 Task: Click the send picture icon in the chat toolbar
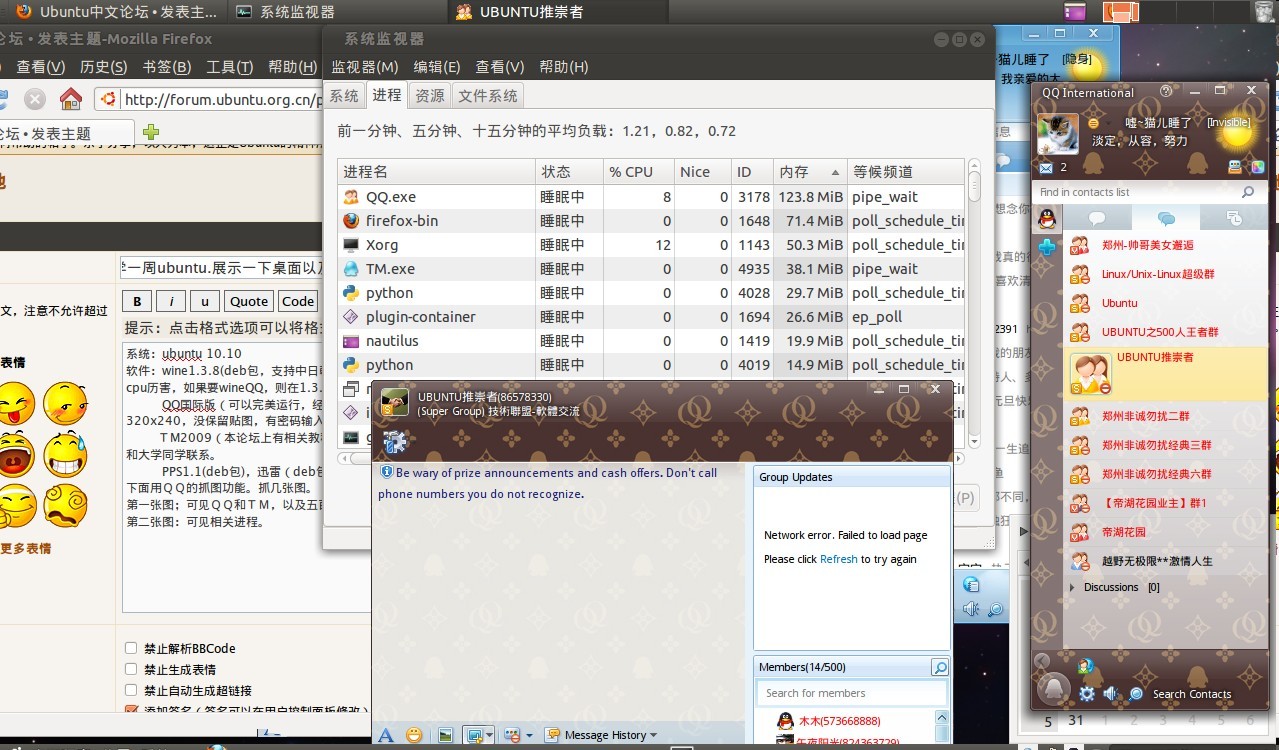pyautogui.click(x=446, y=735)
